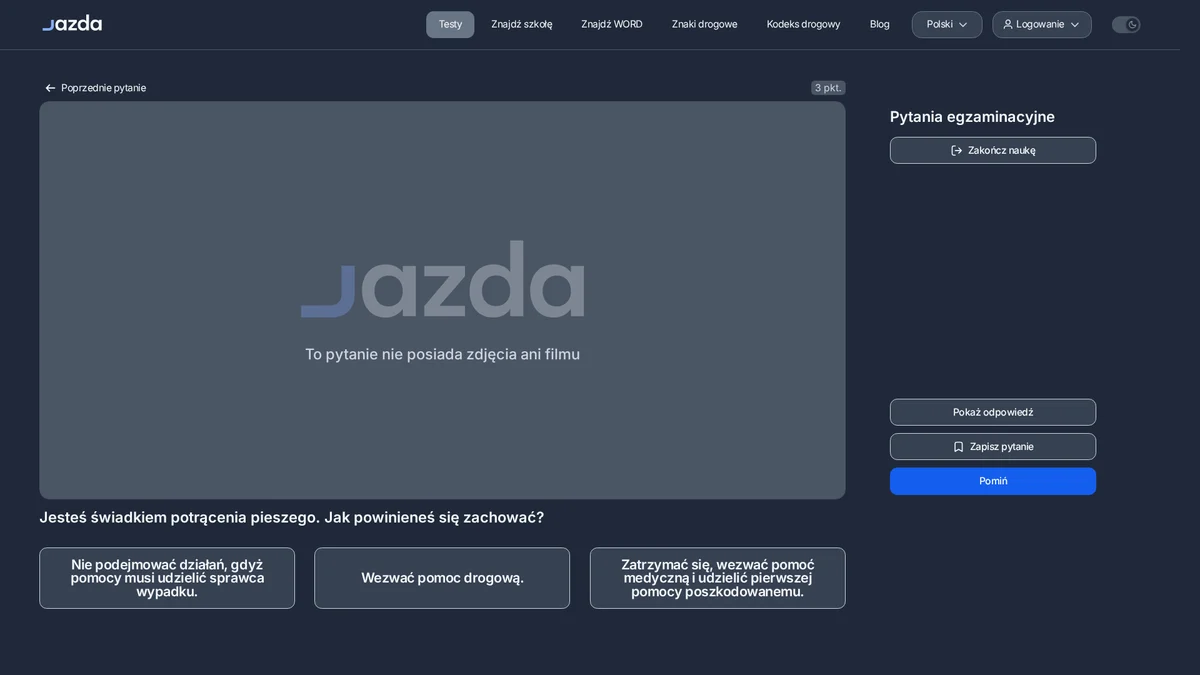Pick answer Zatrzymać się, wezwać pomoc medyczną
The height and width of the screenshot is (675, 1200).
click(x=718, y=578)
